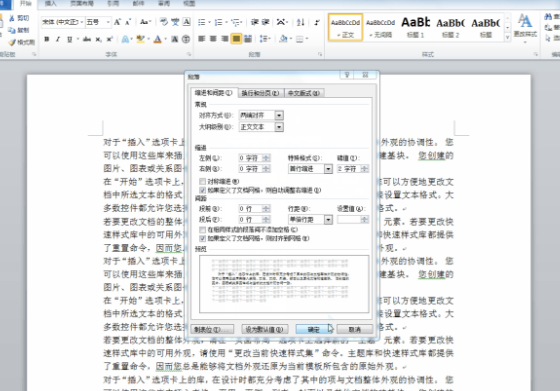Screen dimensions: 560x391
Task: Open the 视图 (View) ribbon tab
Action: [189, 4]
